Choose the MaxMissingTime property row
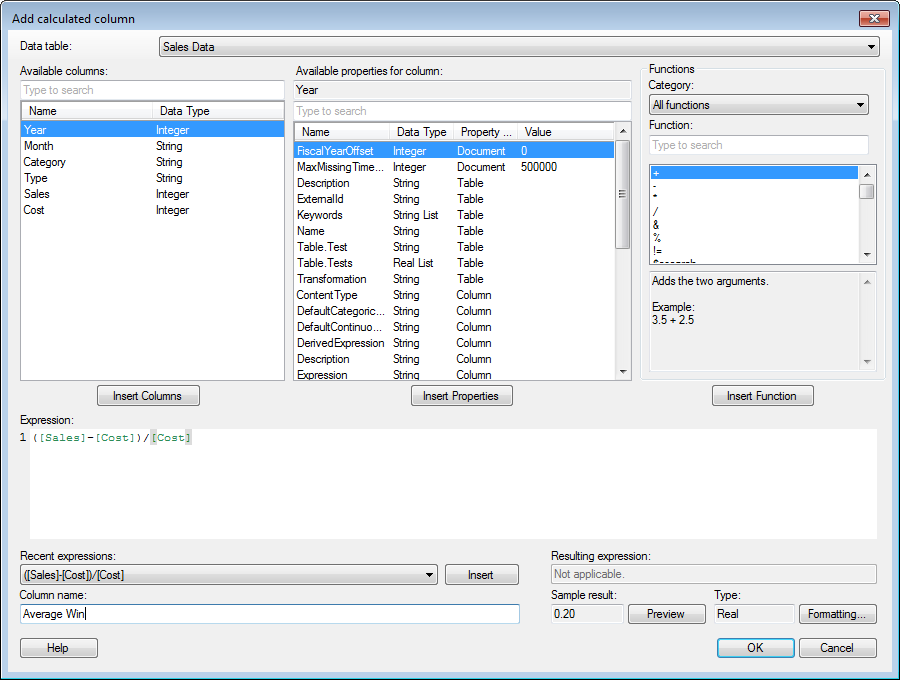Screen dimensions: 900x680 340,167
